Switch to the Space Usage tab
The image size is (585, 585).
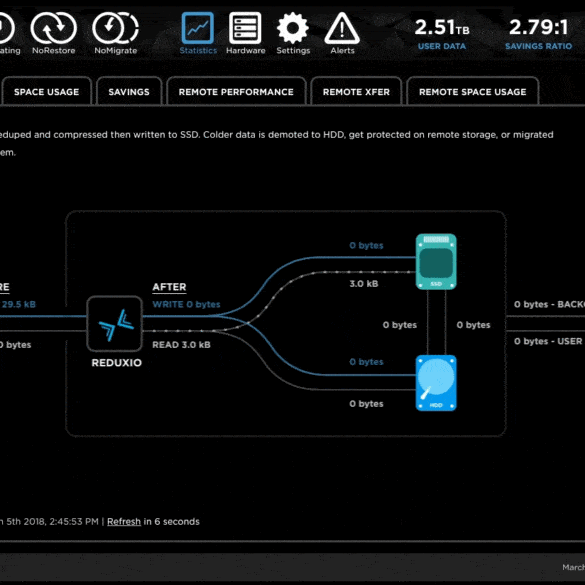tap(47, 92)
